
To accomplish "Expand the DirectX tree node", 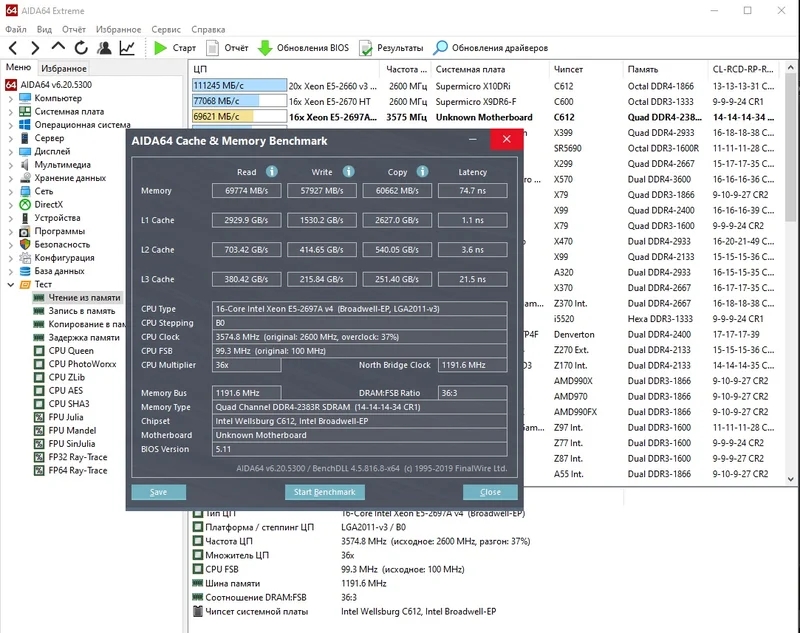I will [11, 205].
